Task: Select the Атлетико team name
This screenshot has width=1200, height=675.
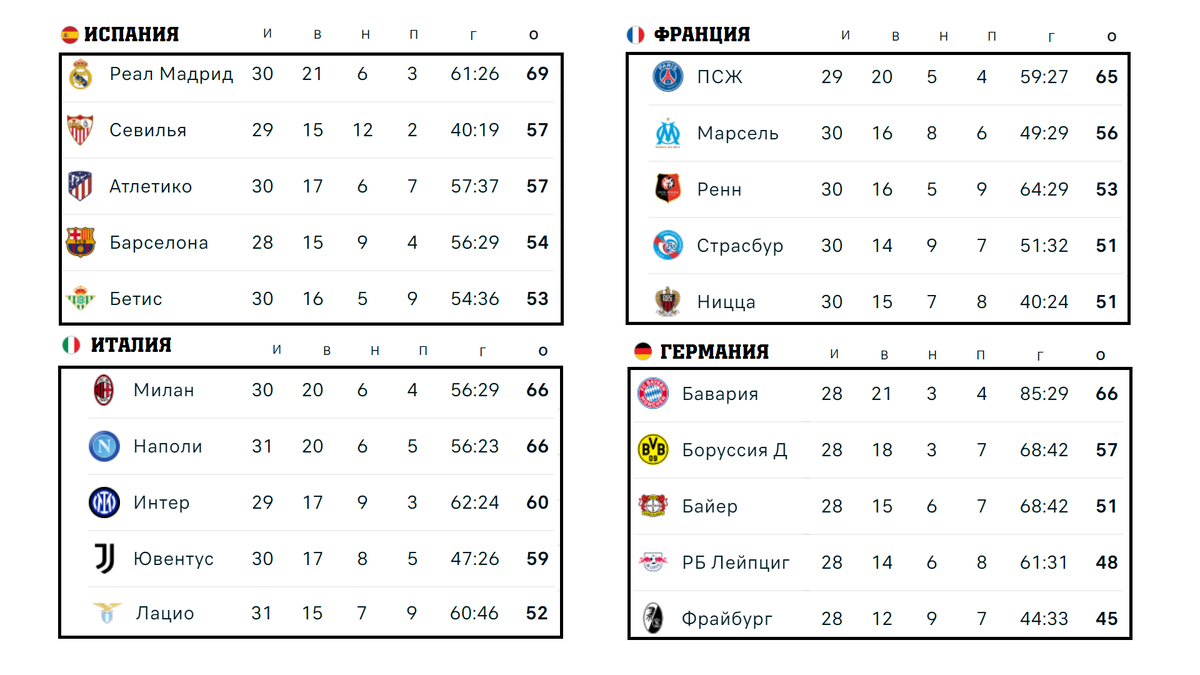Action: pyautogui.click(x=151, y=186)
